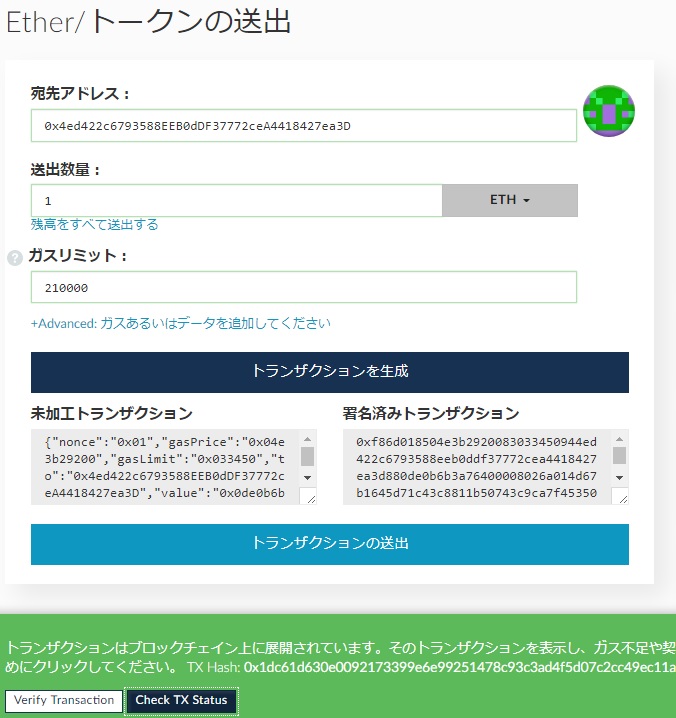Focus the gas limit field showing 210000

click(304, 287)
